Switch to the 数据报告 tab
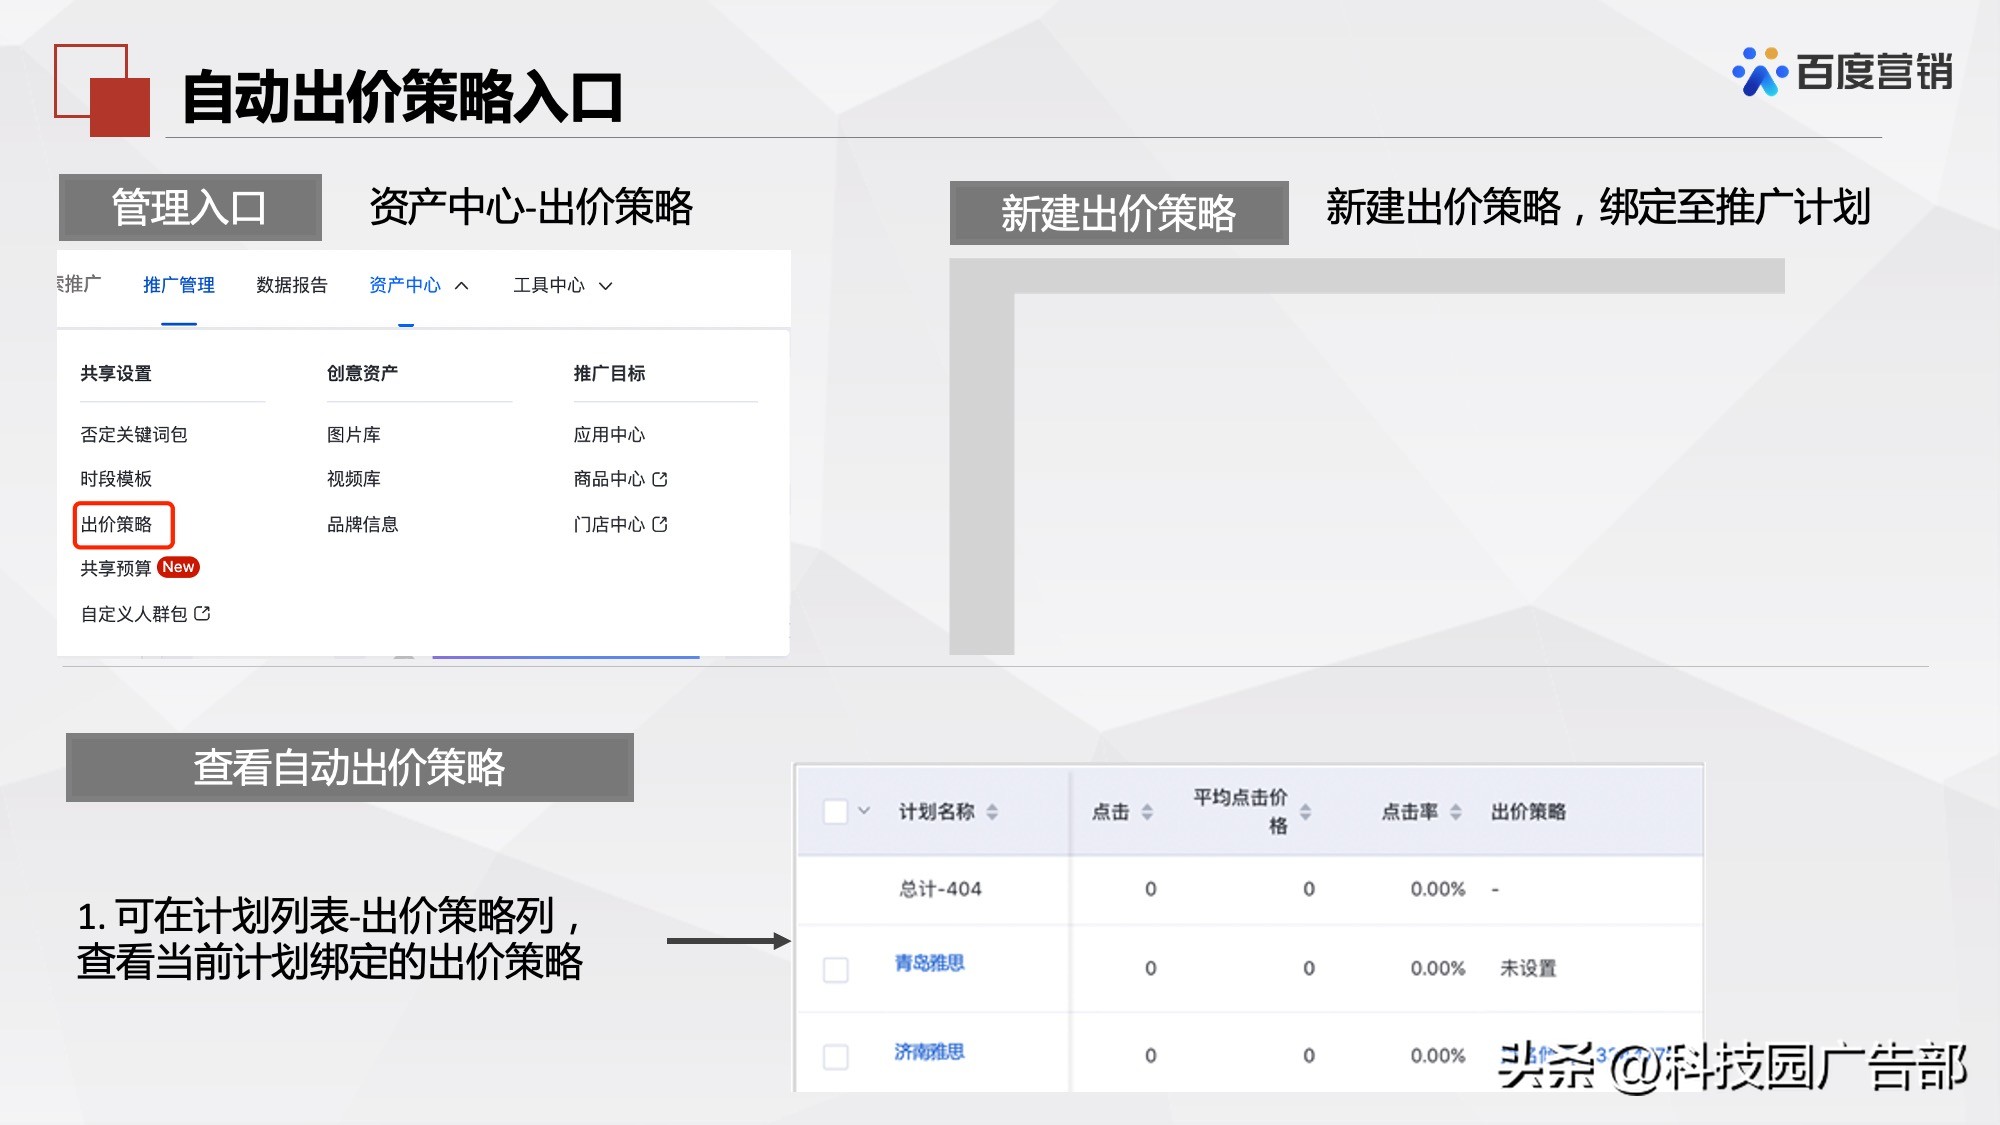2000x1125 pixels. click(291, 285)
